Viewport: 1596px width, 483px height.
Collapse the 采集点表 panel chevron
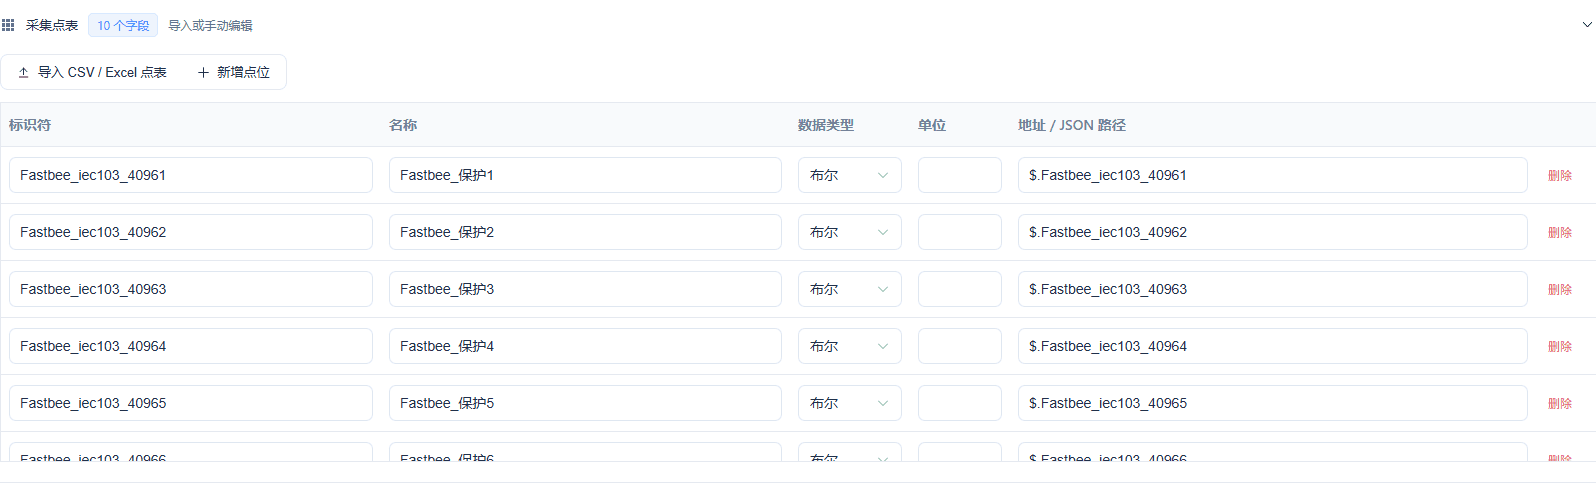point(1587,25)
